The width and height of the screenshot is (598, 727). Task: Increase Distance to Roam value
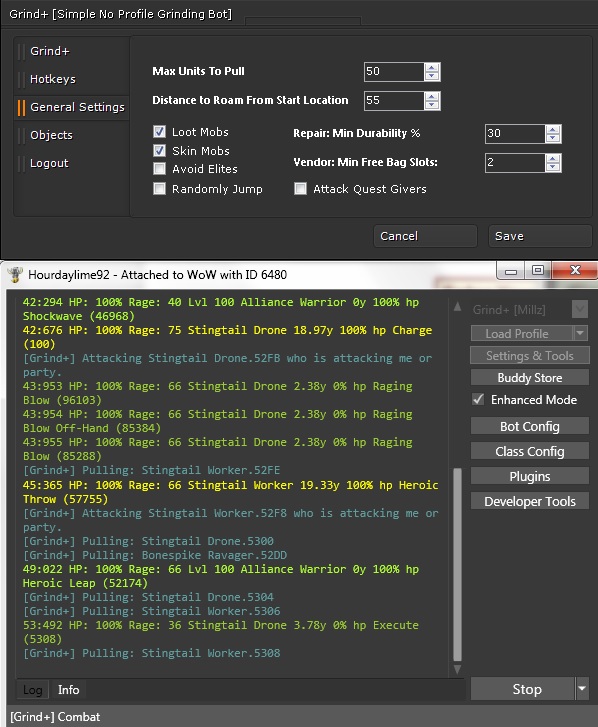432,96
